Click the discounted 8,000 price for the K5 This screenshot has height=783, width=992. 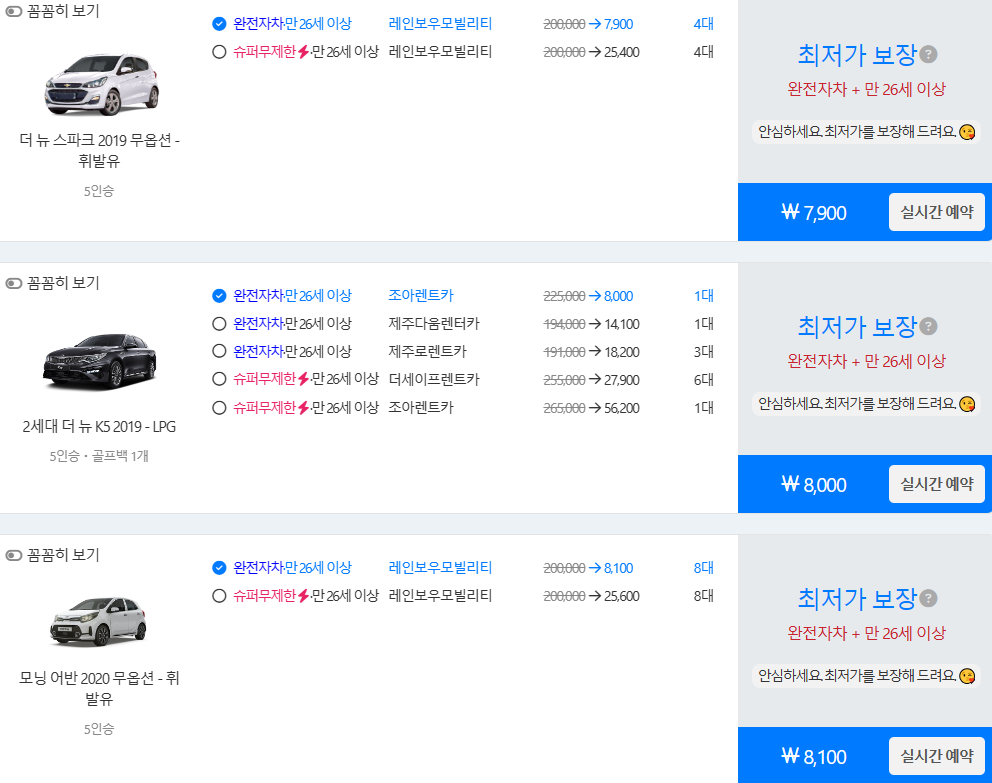point(617,295)
